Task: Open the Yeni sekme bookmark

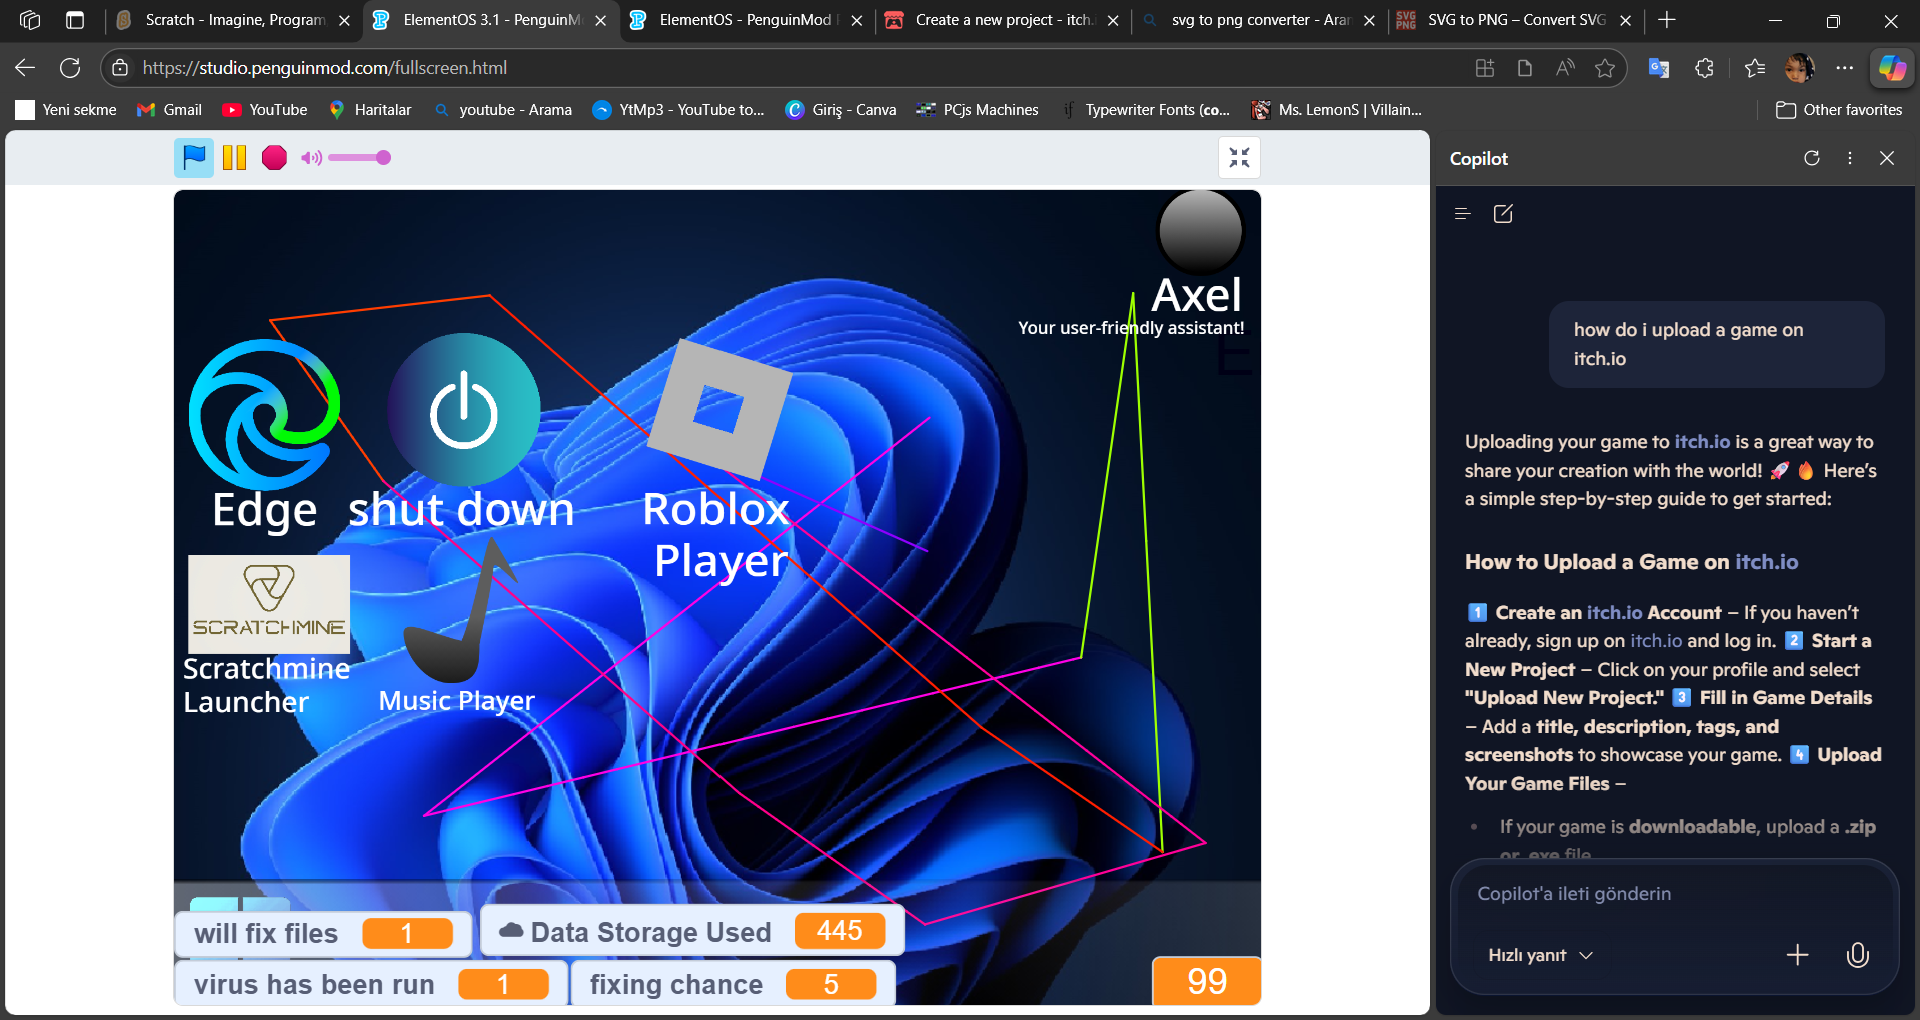Action: tap(66, 110)
